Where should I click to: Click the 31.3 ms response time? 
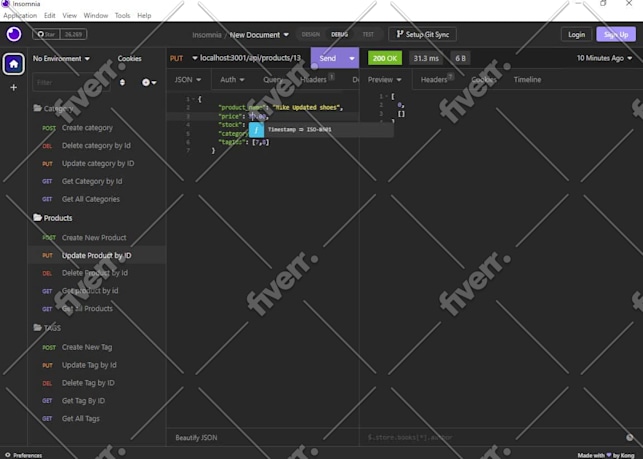click(x=426, y=58)
